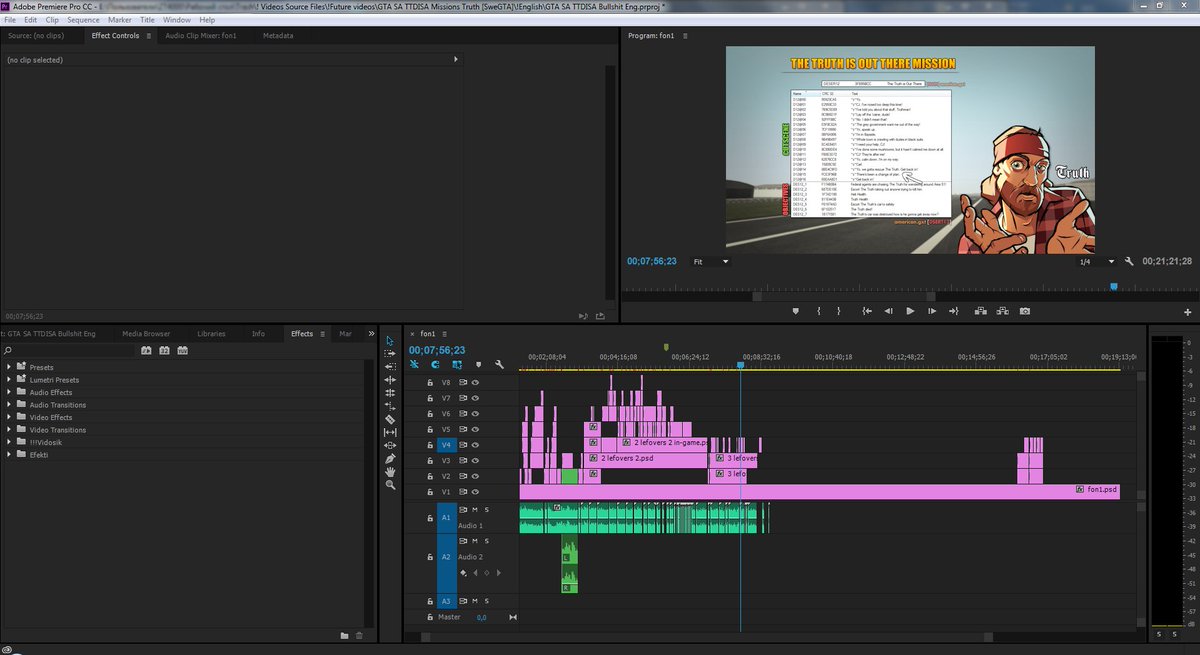Hide track V8 output eye
The height and width of the screenshot is (655, 1200).
pos(476,382)
